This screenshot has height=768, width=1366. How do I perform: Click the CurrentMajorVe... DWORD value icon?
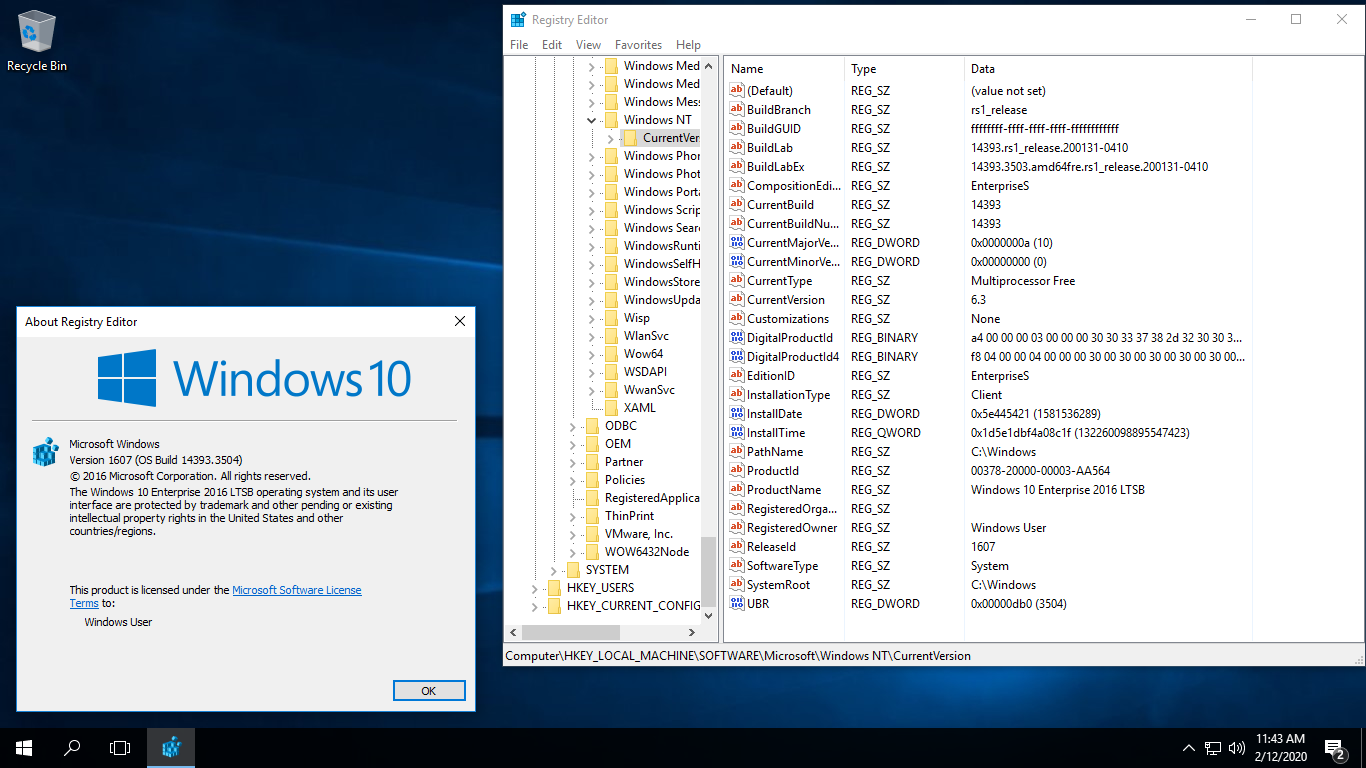[738, 243]
